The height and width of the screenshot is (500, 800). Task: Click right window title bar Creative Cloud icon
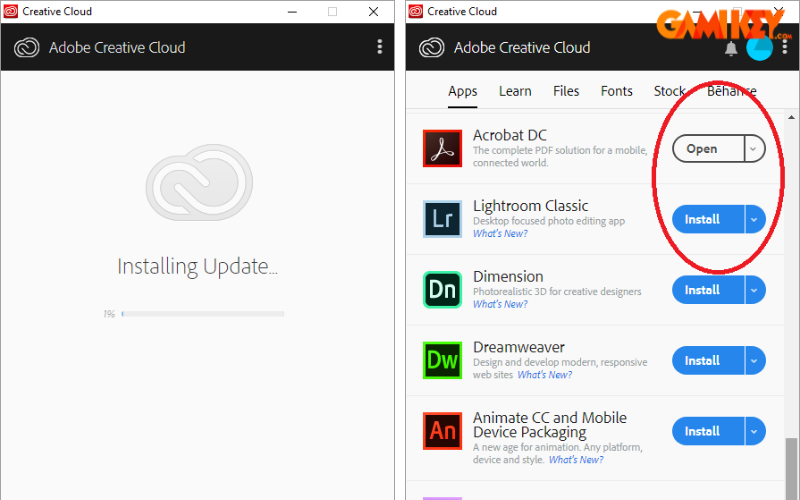tap(416, 11)
